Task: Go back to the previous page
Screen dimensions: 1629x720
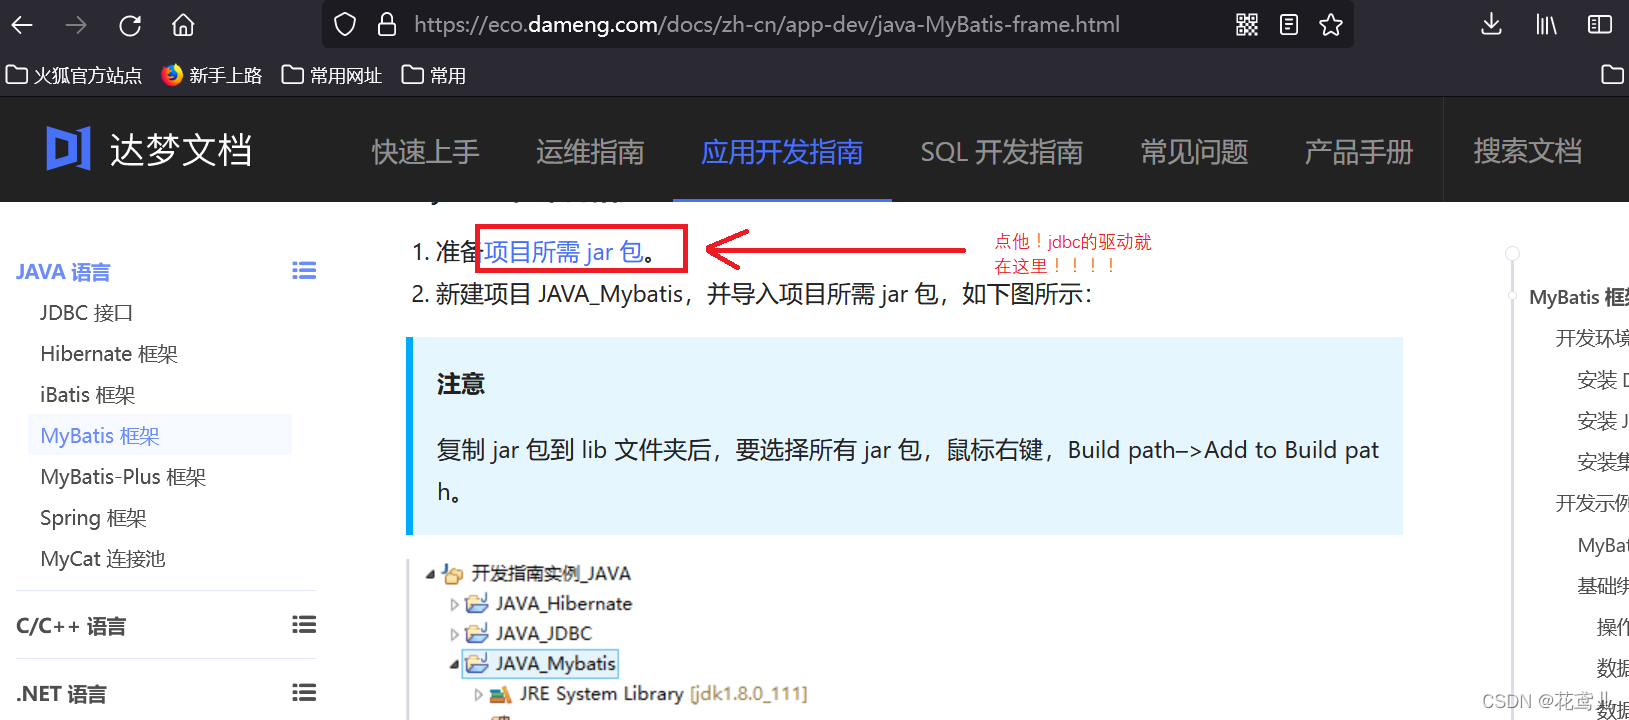Action: pos(22,25)
